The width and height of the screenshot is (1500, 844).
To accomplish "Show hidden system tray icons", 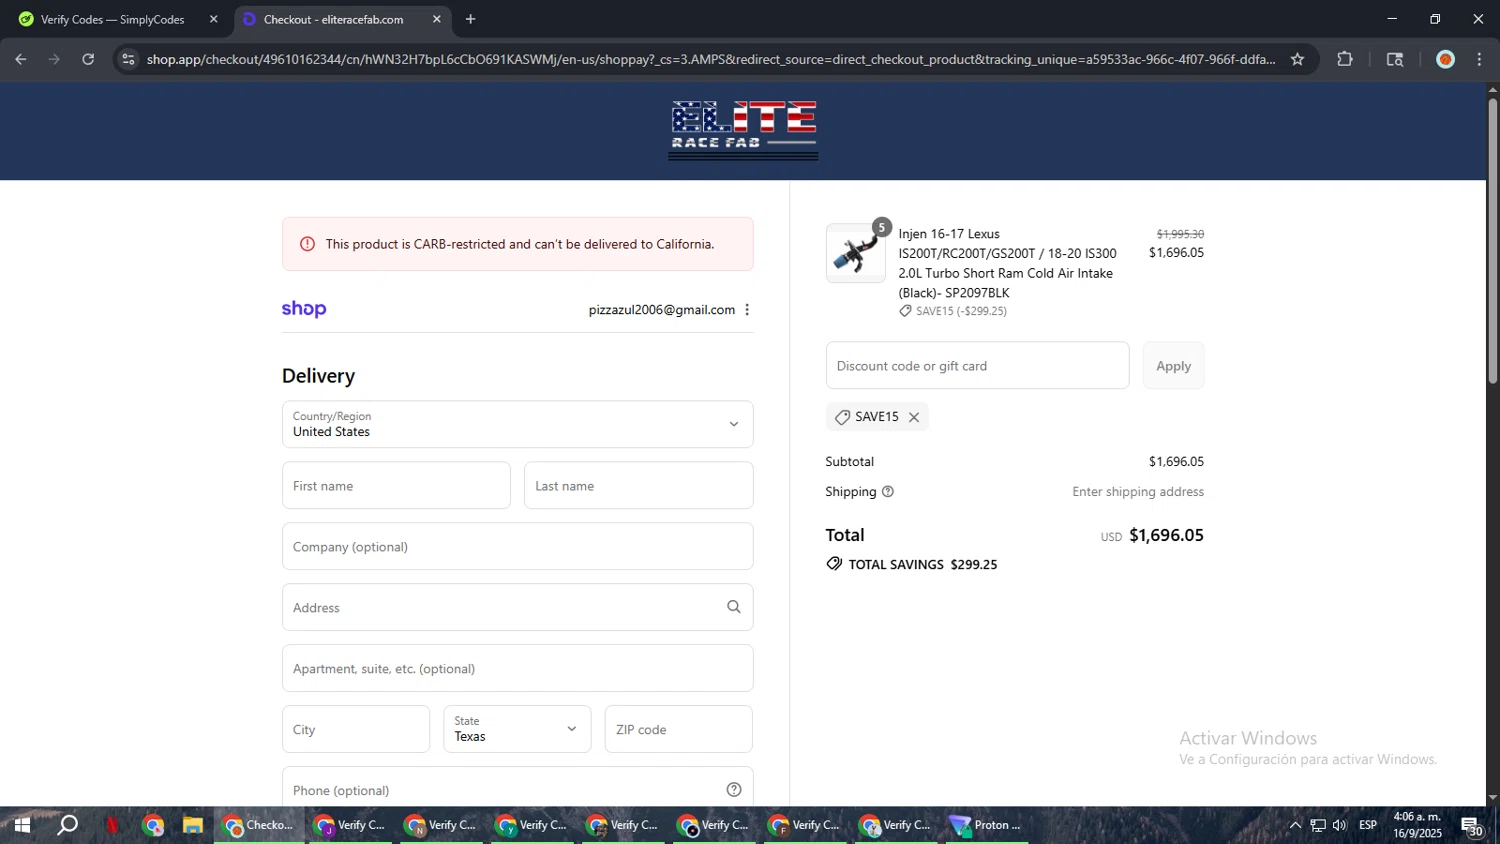I will click(1295, 825).
